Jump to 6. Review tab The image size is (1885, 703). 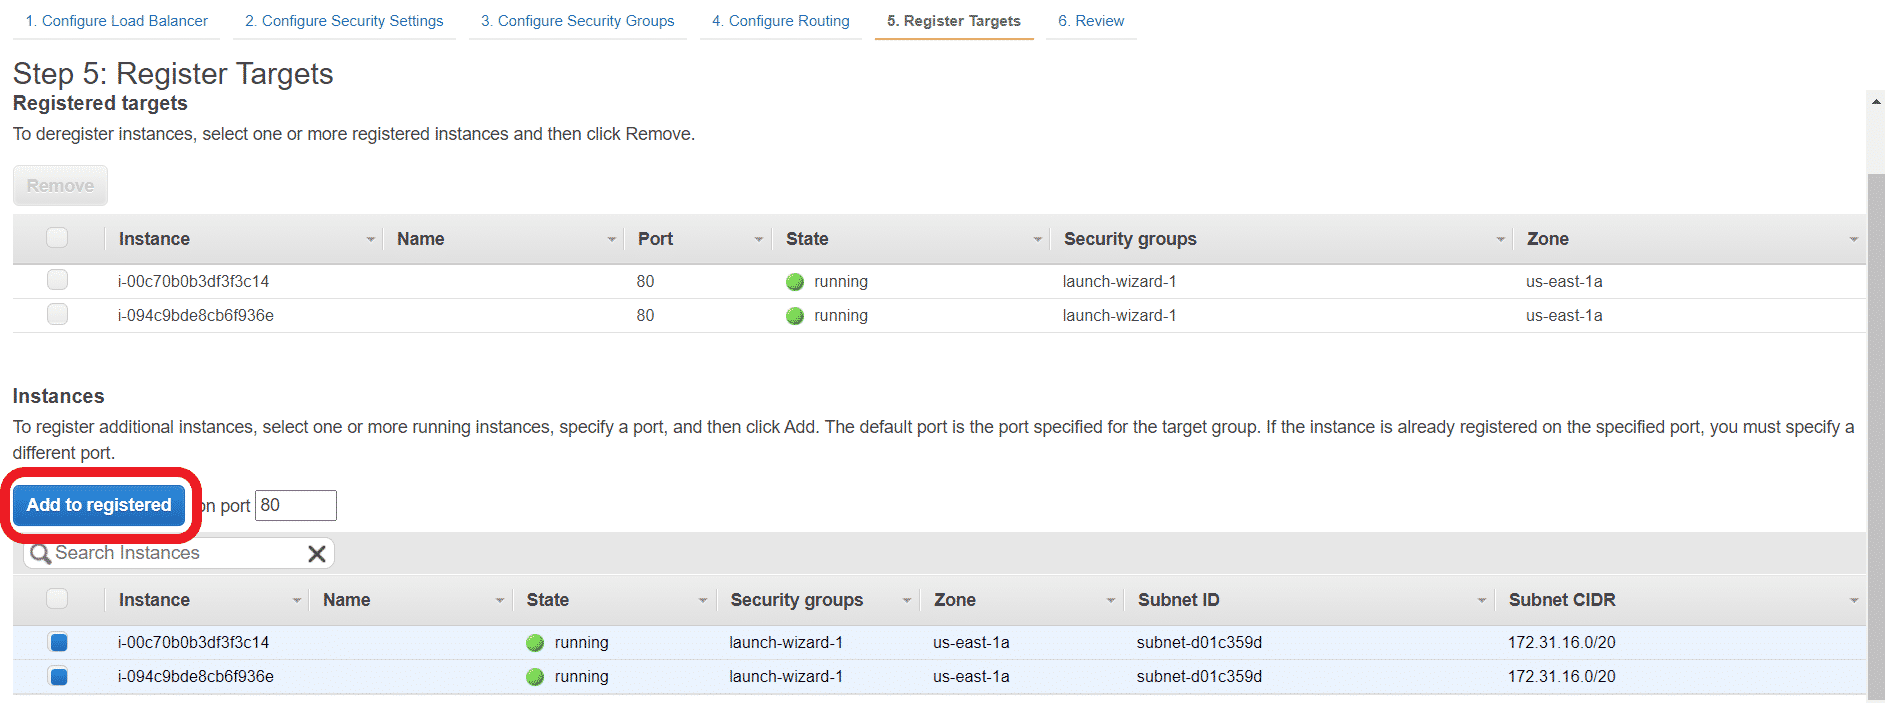tap(1091, 21)
